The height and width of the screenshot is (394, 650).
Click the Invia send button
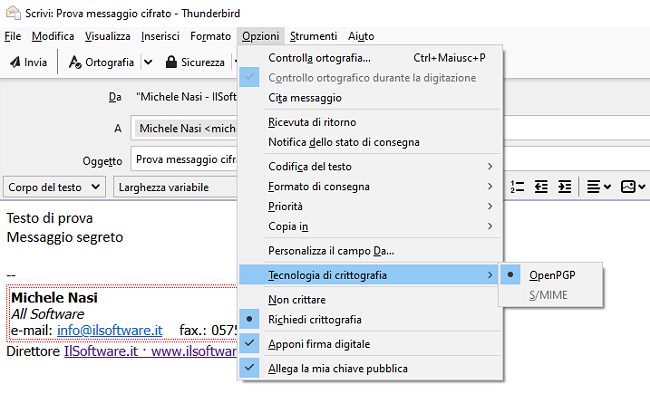(28, 62)
